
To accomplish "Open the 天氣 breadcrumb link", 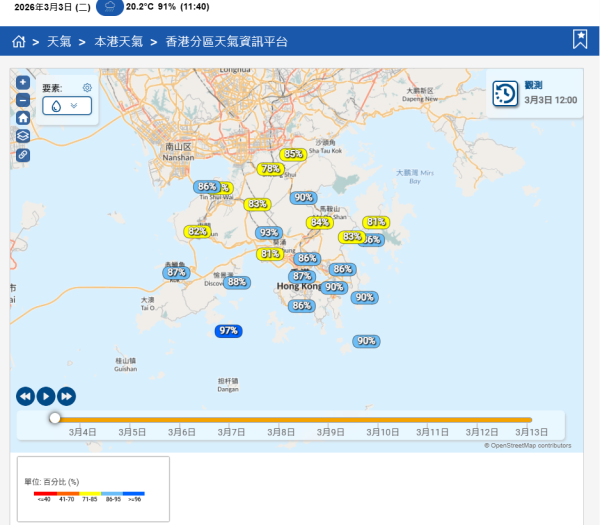I will point(59,41).
